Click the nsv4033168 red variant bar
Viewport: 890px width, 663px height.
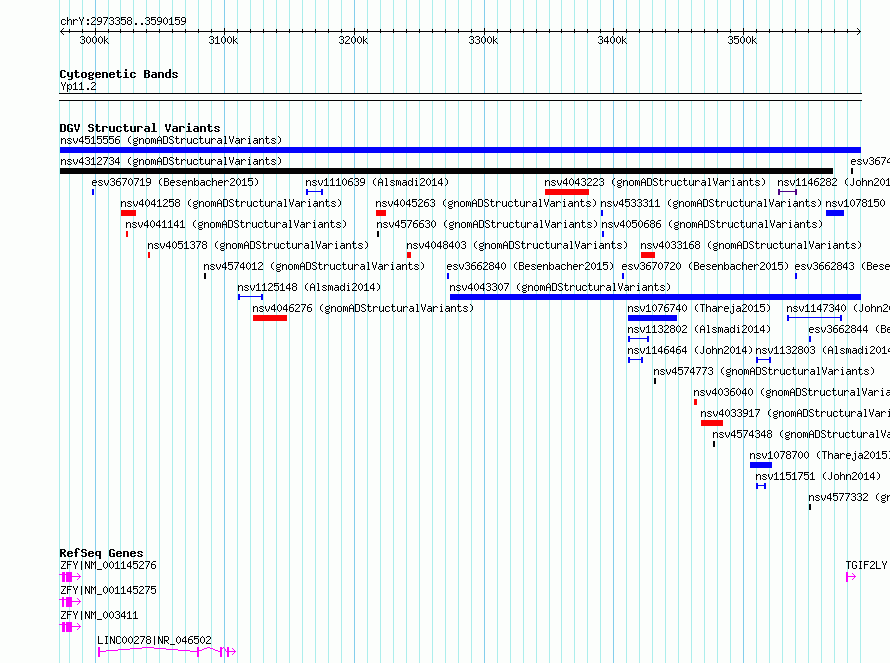[648, 255]
